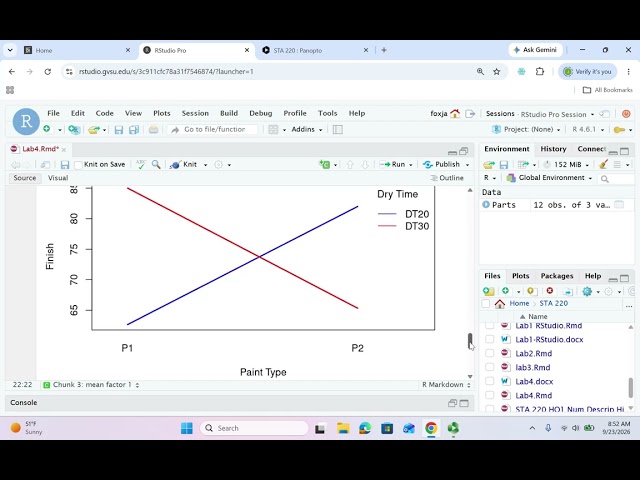Open the Chunk 3: mean factor 1 navigator
This screenshot has height=480, width=640.
(x=91, y=385)
